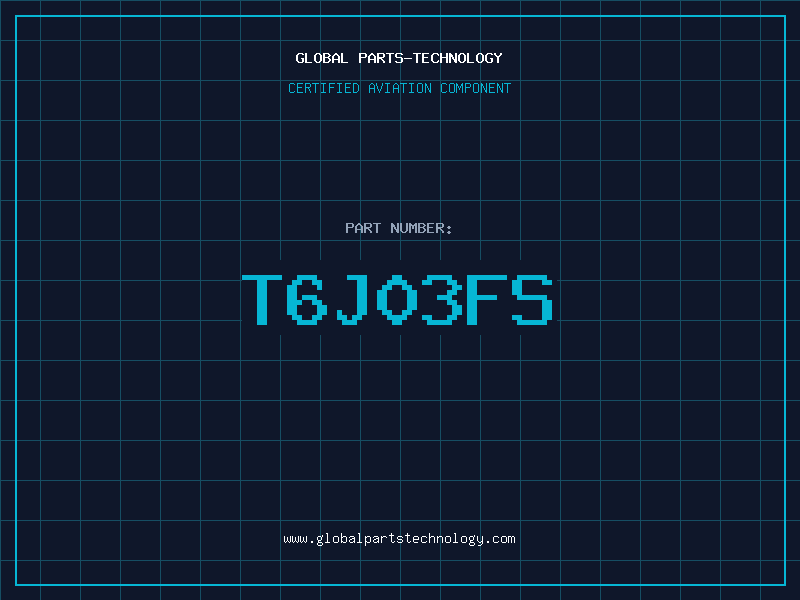
Task: Click the GLOBAL PARTS-TECHNOLOGY heading
Action: click(x=399, y=58)
